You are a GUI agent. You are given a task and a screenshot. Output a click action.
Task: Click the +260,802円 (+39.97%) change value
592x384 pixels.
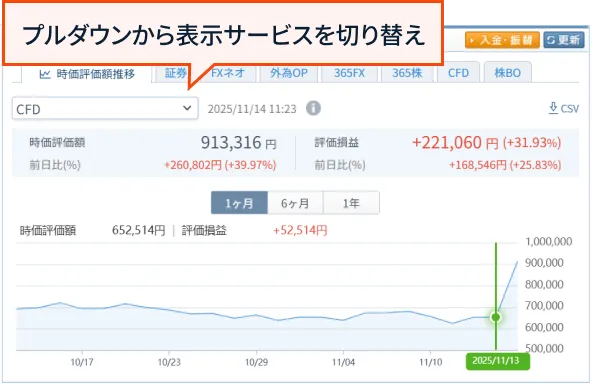point(220,165)
